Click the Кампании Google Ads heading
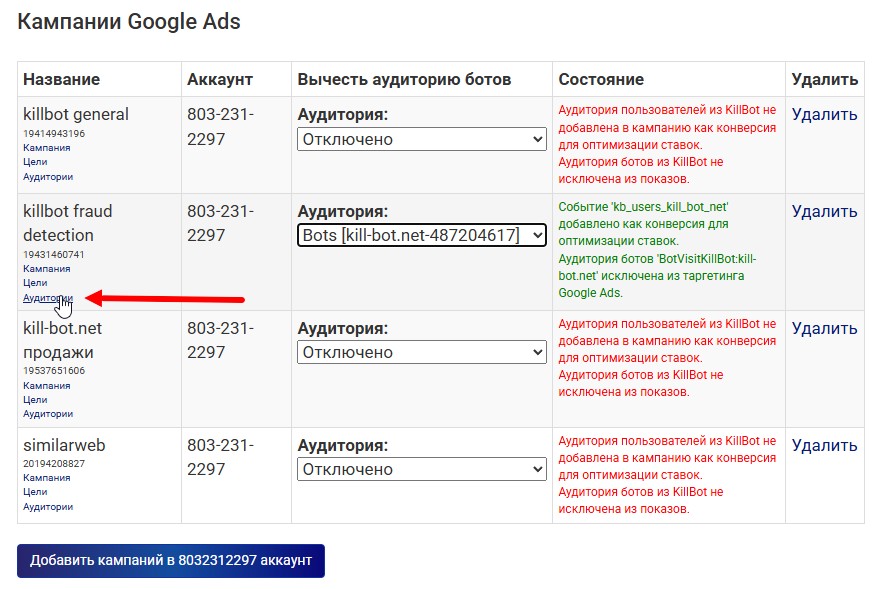Screen dimensions: 886x589 tap(129, 21)
